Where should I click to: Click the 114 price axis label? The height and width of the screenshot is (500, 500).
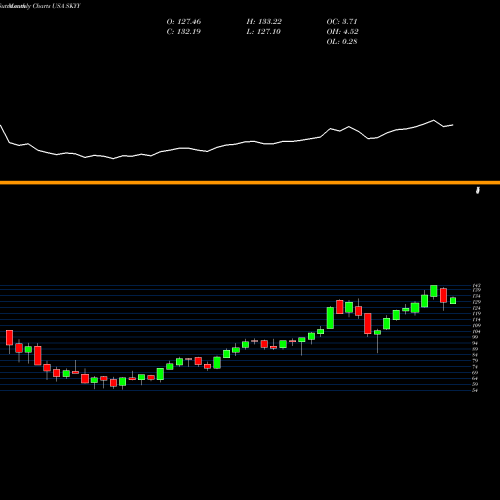pos(476,320)
